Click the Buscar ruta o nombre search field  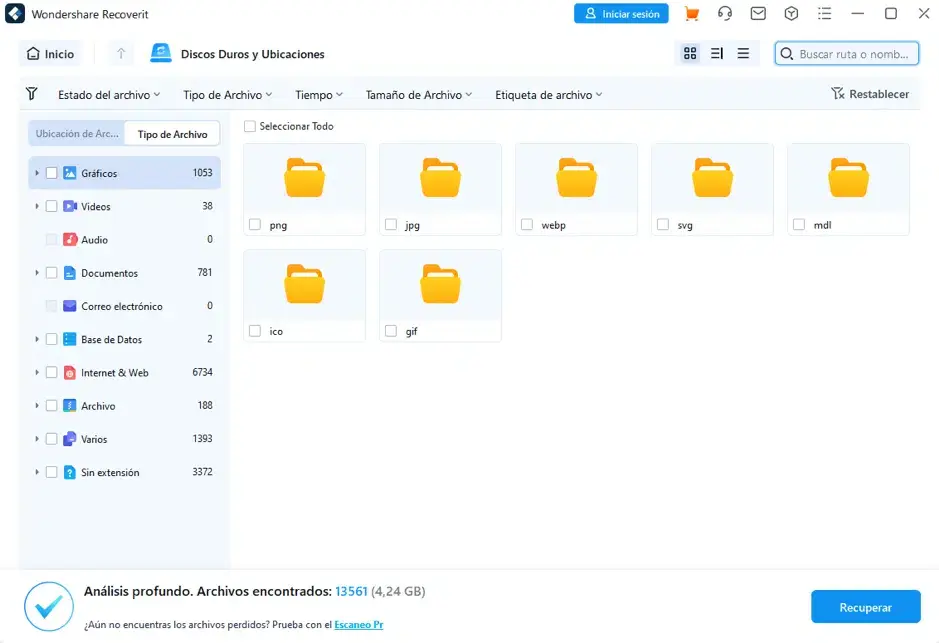[847, 54]
